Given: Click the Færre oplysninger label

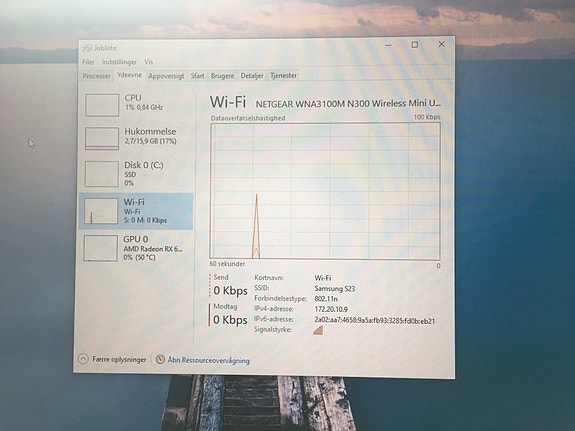Looking at the screenshot, I should click(119, 359).
